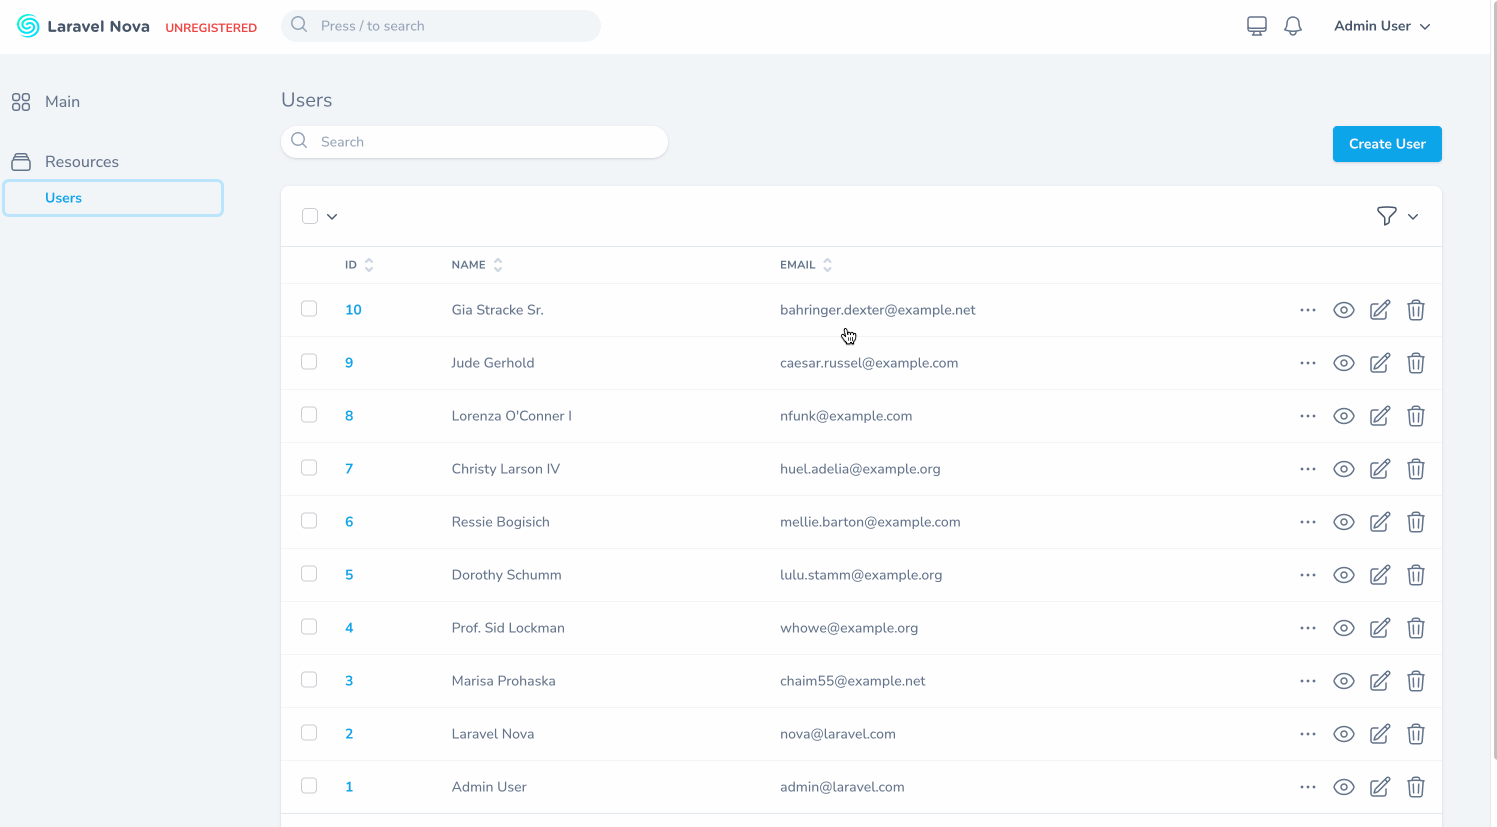Delete the Admin User row
The width and height of the screenshot is (1497, 827).
pyautogui.click(x=1416, y=787)
